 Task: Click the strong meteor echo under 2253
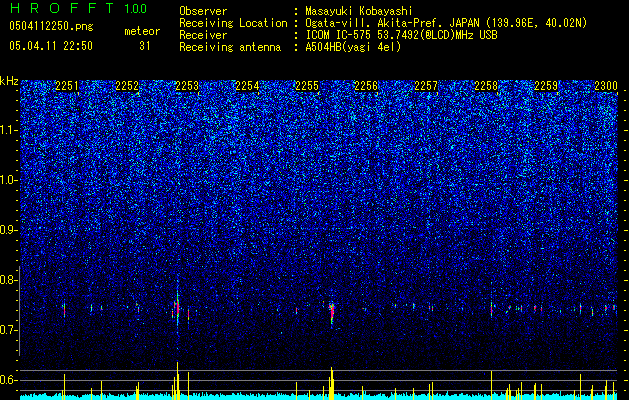pos(177,309)
